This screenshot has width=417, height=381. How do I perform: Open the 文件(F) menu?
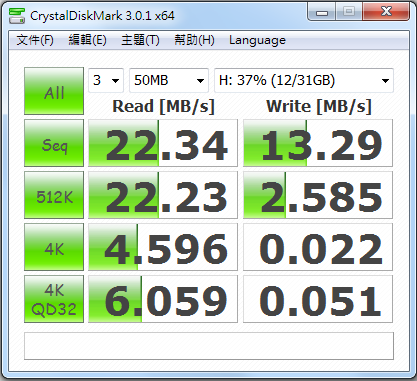coord(35,40)
